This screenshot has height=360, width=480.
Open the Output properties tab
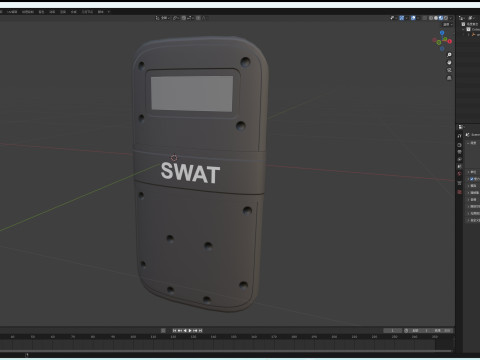pyautogui.click(x=459, y=152)
